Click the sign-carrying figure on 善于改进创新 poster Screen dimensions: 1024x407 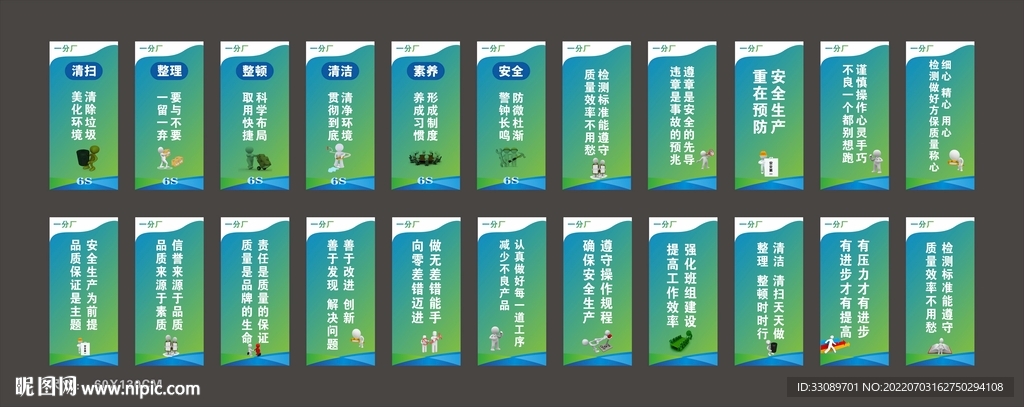pos(357,338)
